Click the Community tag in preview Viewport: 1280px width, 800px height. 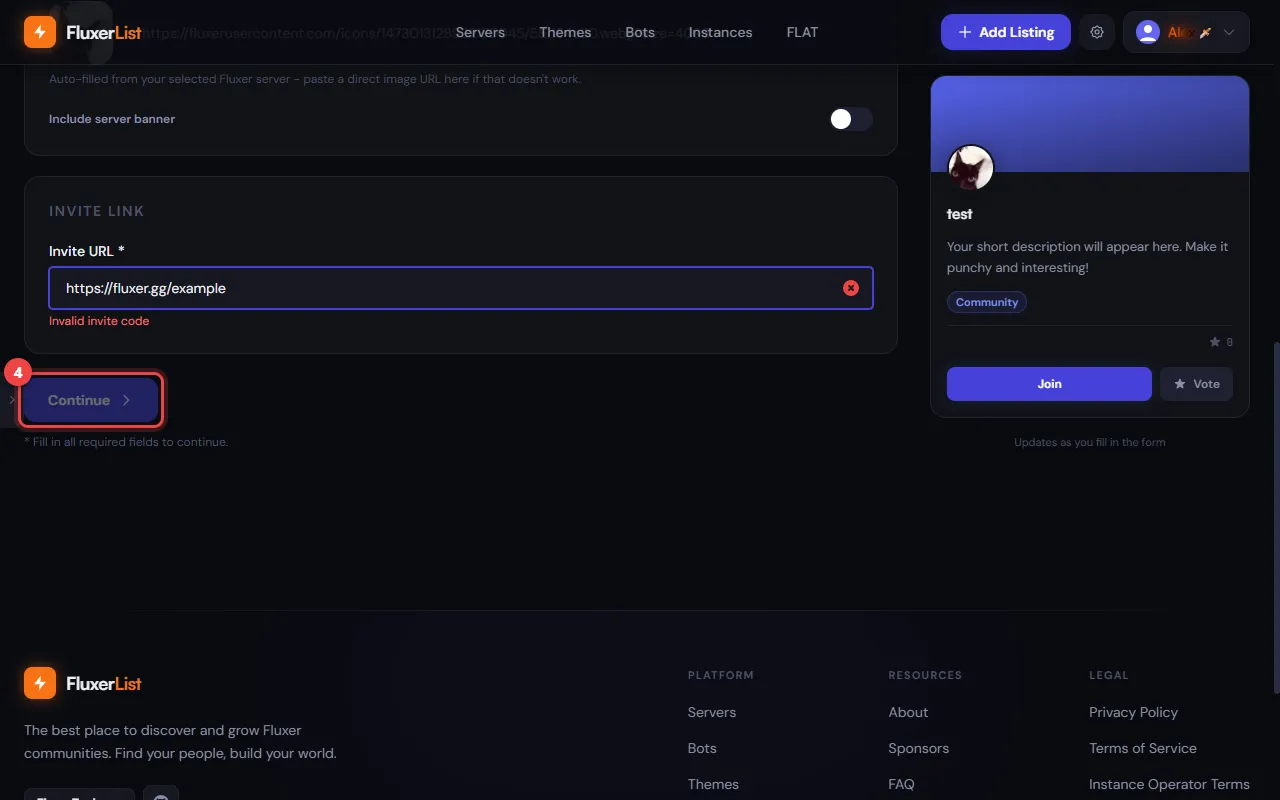(986, 302)
